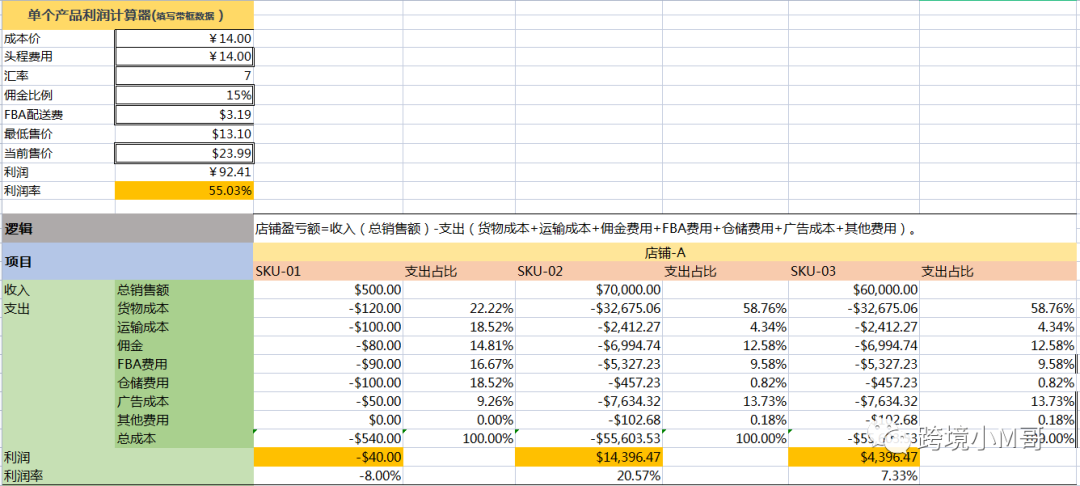Select the highlighted -$40.00 profit cell
Viewport: 1080px width, 486px height.
click(x=328, y=457)
